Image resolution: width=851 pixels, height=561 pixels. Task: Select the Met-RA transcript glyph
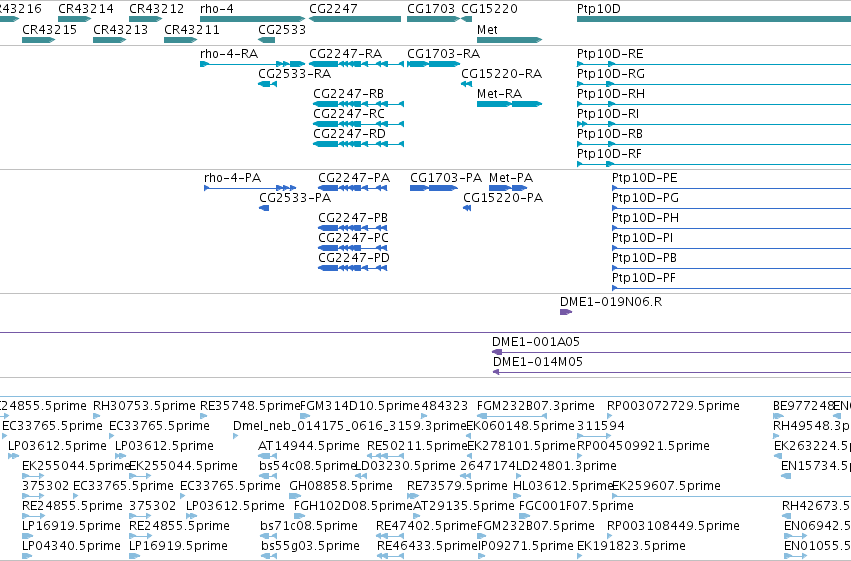pyautogui.click(x=509, y=104)
